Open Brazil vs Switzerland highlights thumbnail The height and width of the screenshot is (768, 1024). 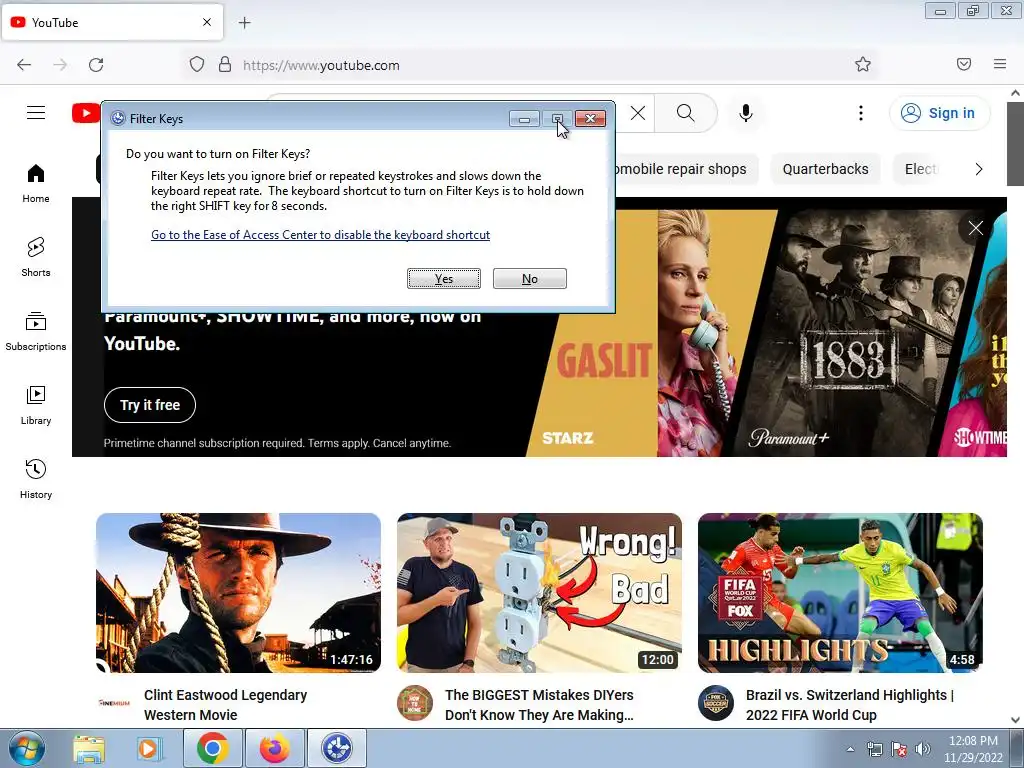click(x=840, y=593)
